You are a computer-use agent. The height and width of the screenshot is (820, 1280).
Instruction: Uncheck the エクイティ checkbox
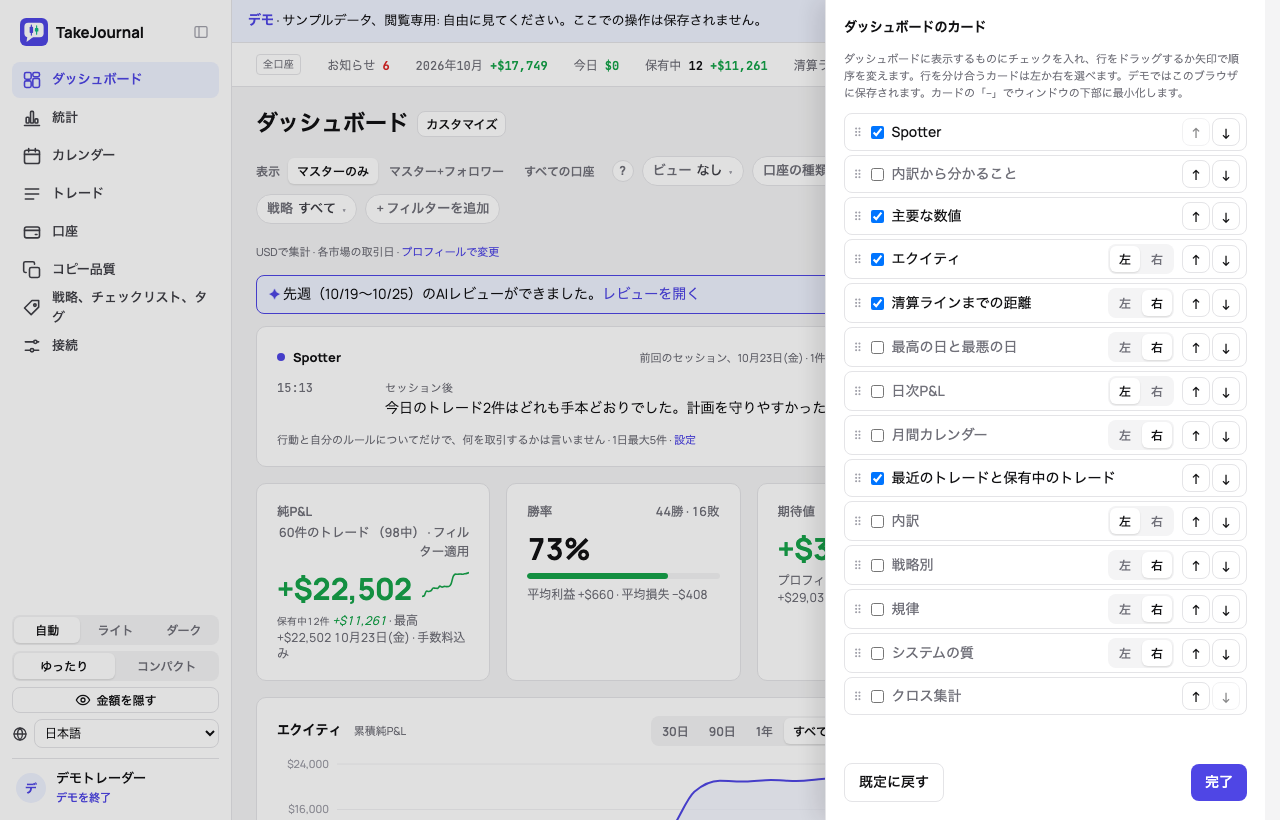tap(877, 259)
